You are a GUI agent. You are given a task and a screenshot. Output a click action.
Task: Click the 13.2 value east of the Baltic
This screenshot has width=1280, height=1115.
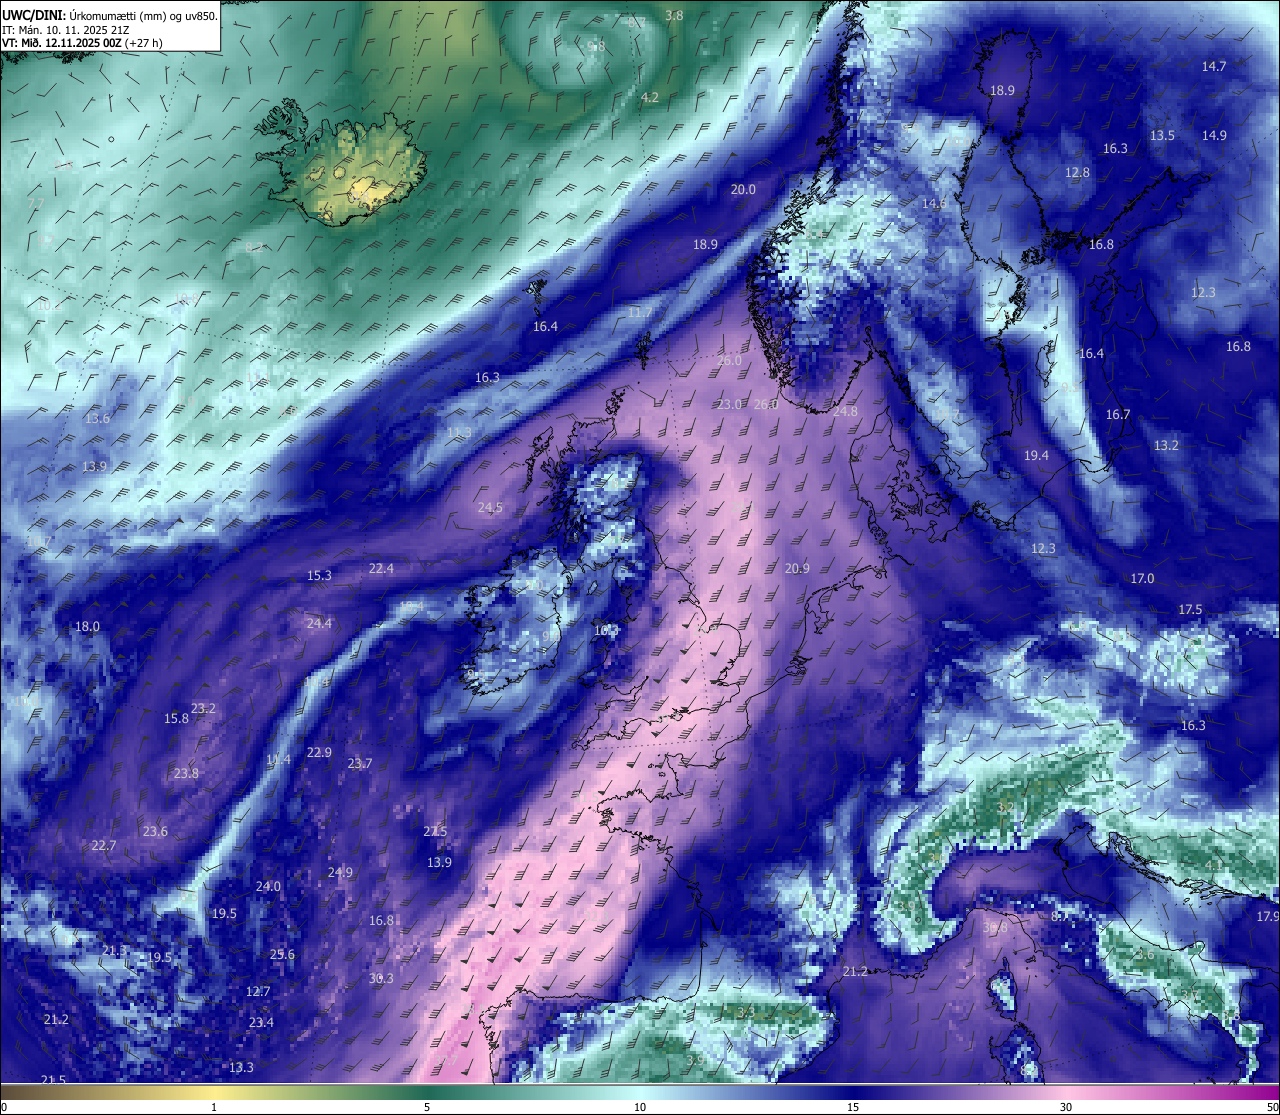point(1166,445)
